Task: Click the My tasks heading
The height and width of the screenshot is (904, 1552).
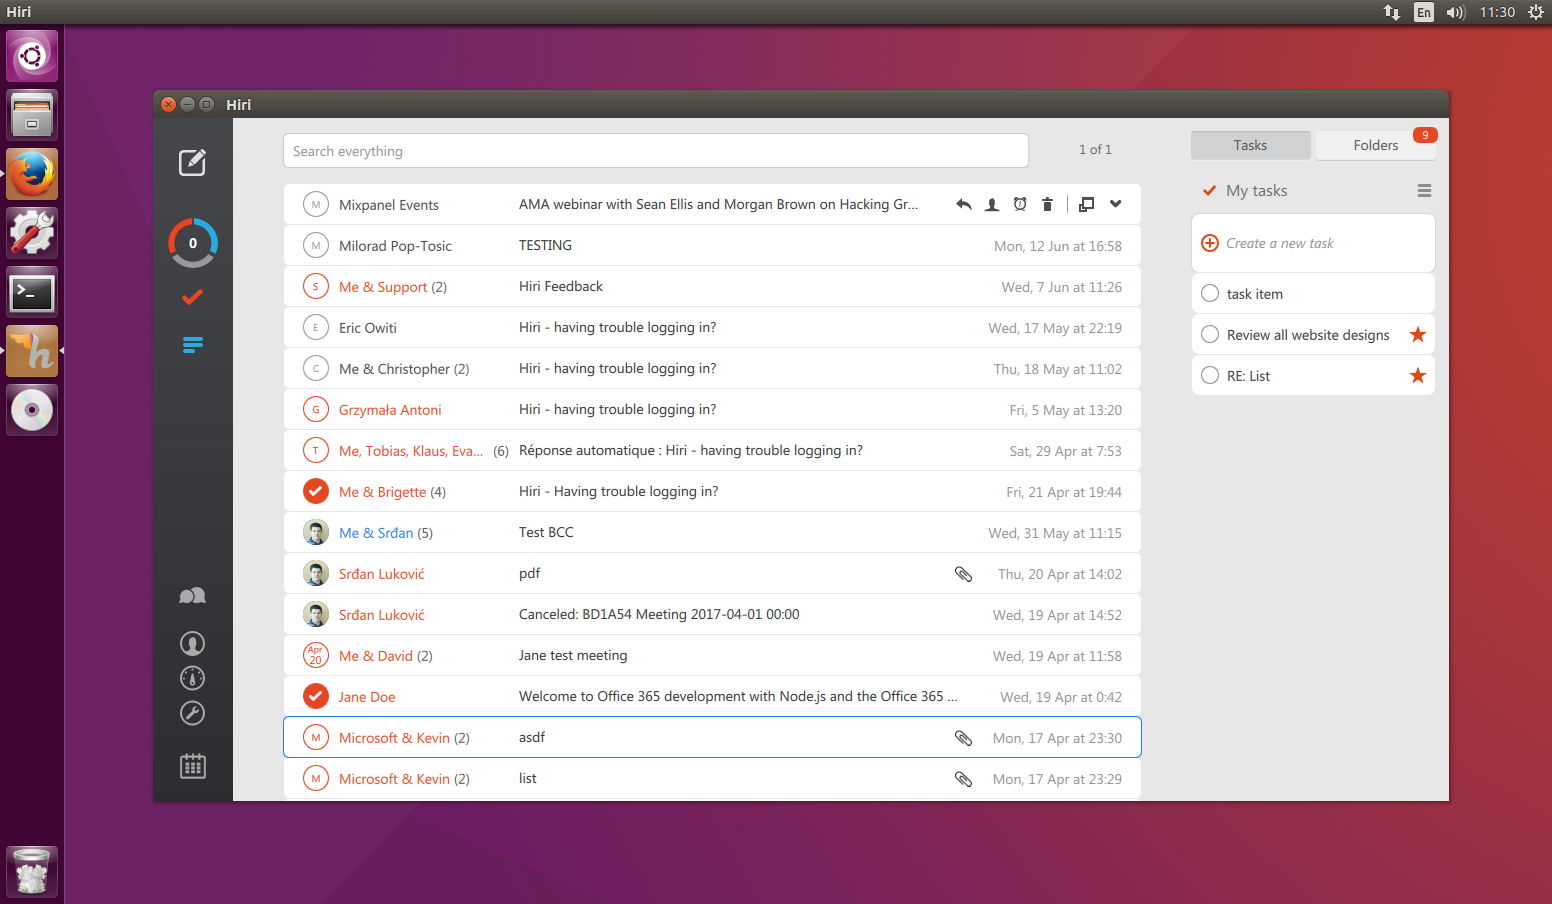Action: 1257,191
